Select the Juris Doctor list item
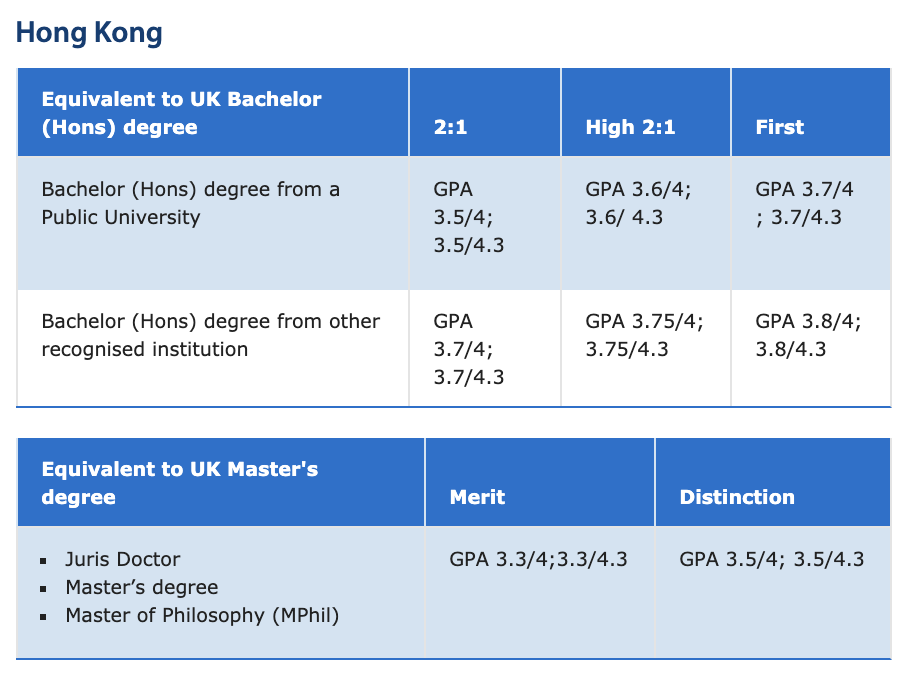 coord(123,559)
